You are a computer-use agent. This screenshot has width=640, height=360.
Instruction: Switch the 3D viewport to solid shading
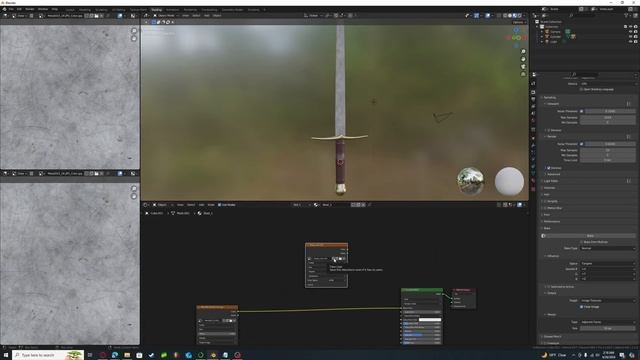click(x=510, y=16)
